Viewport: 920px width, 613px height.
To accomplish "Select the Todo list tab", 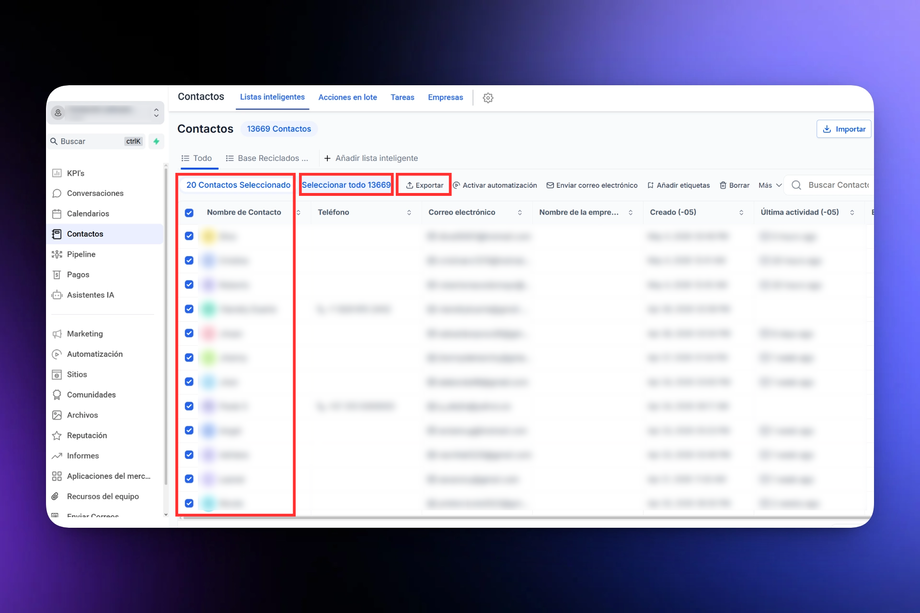I will [197, 158].
